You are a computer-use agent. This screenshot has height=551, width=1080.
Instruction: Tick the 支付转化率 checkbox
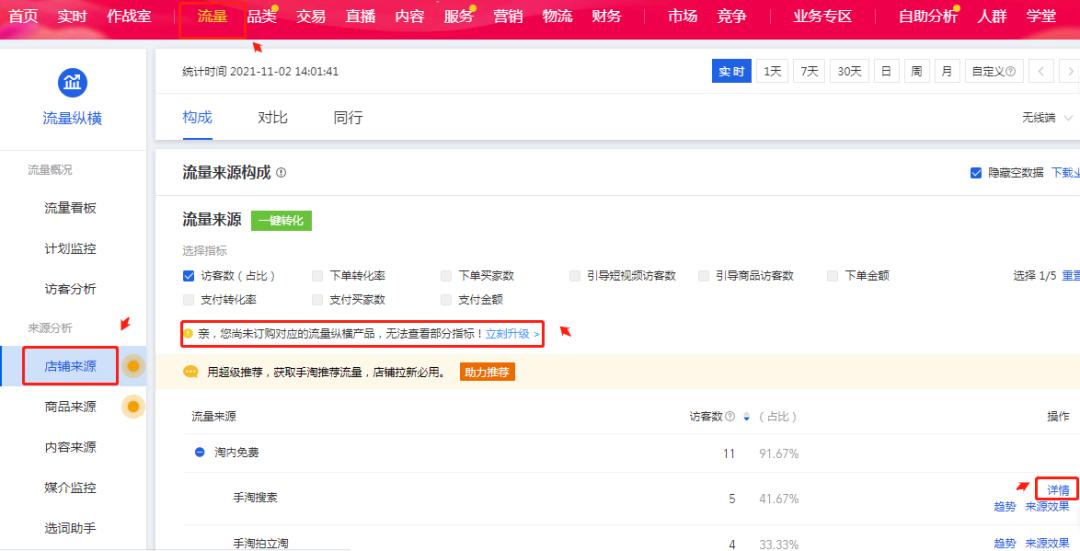point(189,300)
